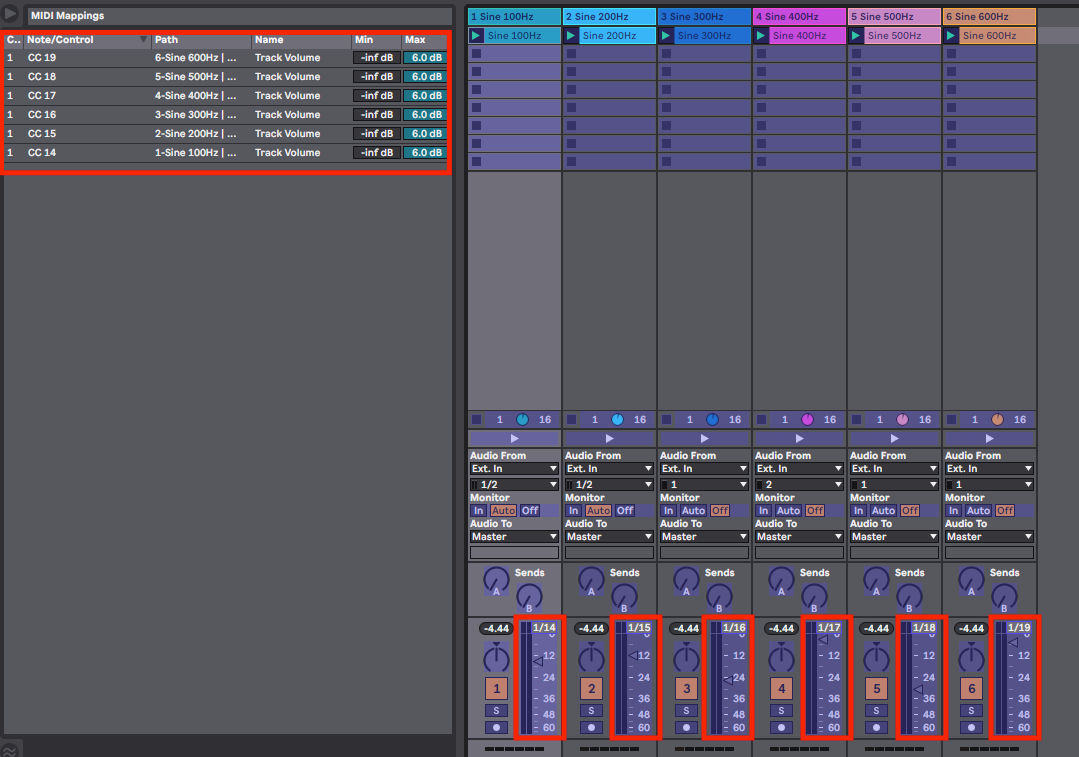Solo track 5 with the S button
Viewport: 1079px width, 757px height.
click(876, 710)
